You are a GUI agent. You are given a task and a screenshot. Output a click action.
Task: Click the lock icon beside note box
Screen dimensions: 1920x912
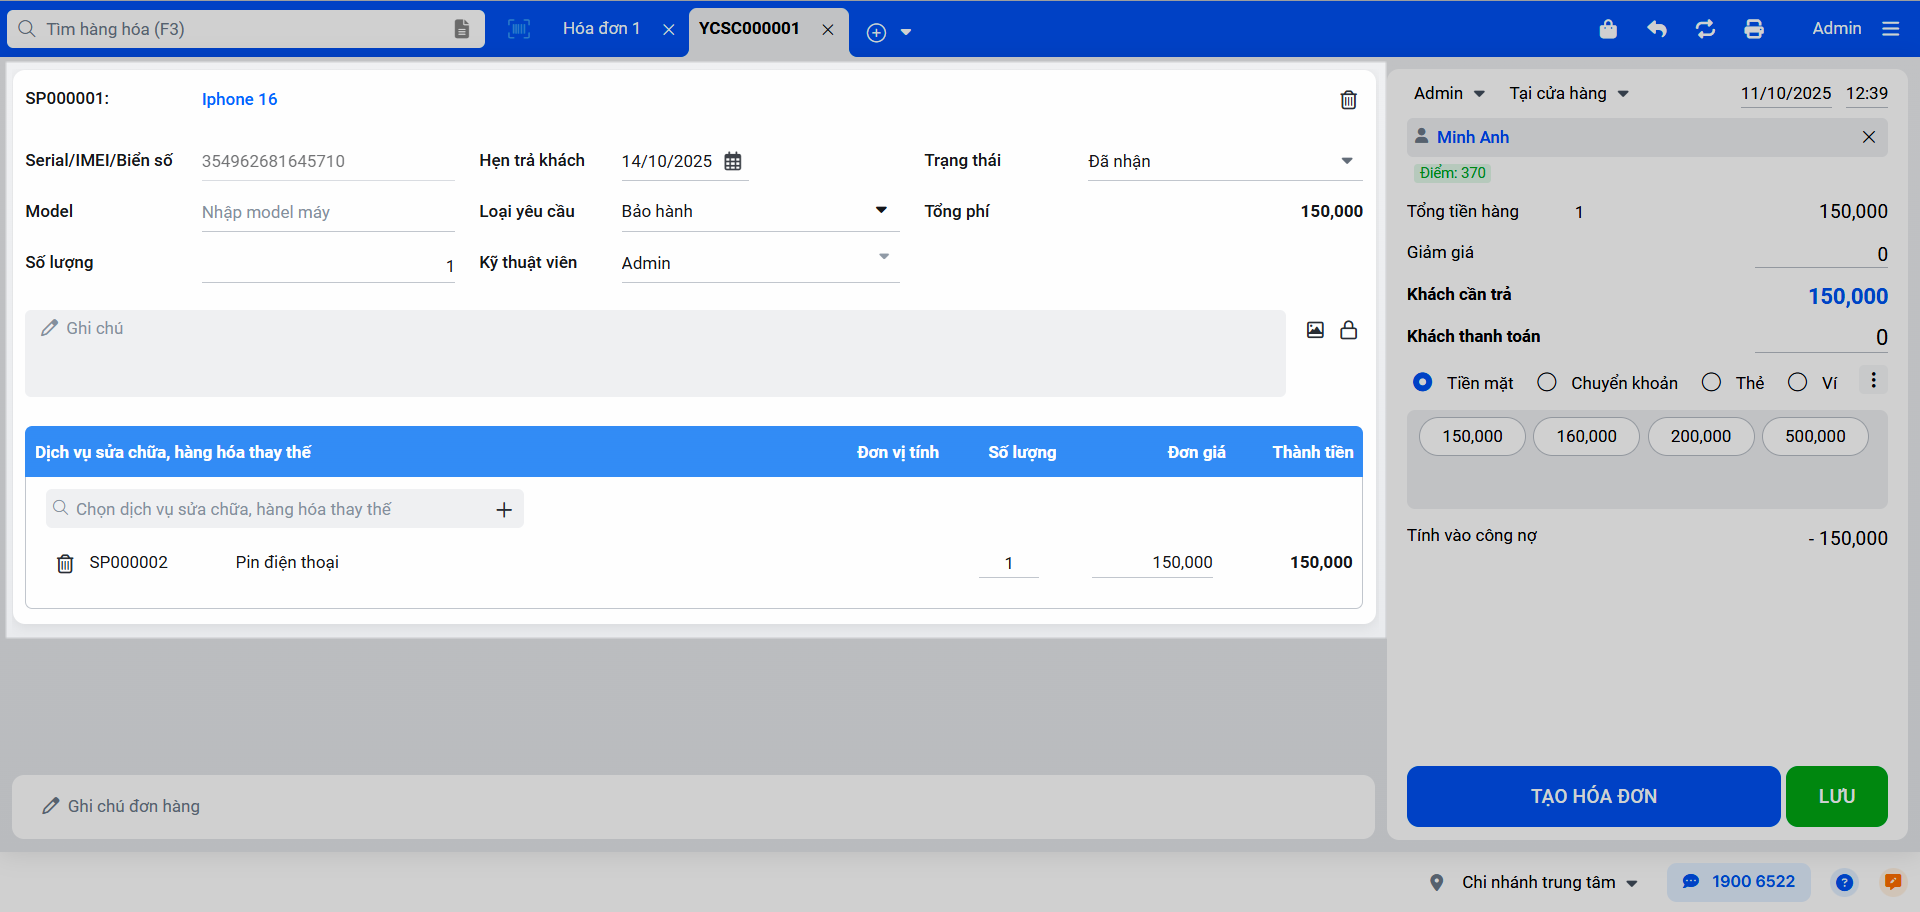(x=1348, y=330)
